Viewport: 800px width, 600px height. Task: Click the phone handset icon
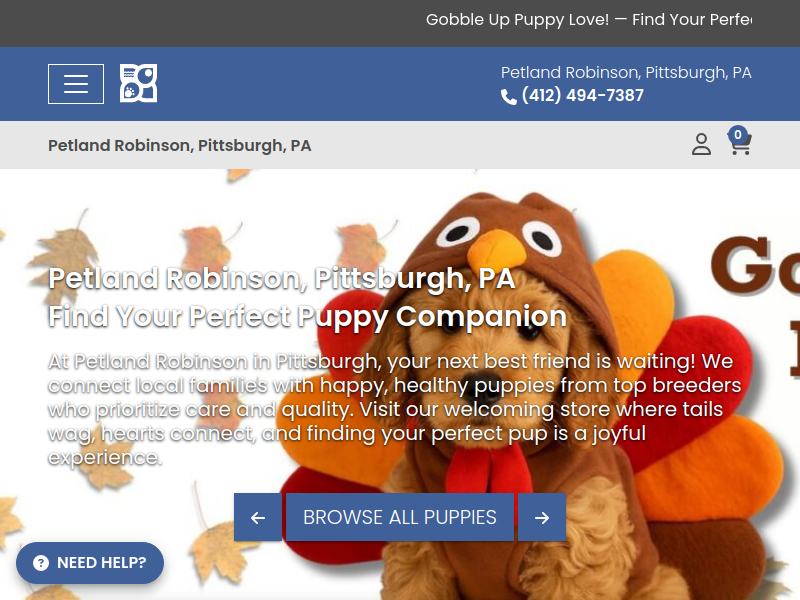click(x=509, y=96)
